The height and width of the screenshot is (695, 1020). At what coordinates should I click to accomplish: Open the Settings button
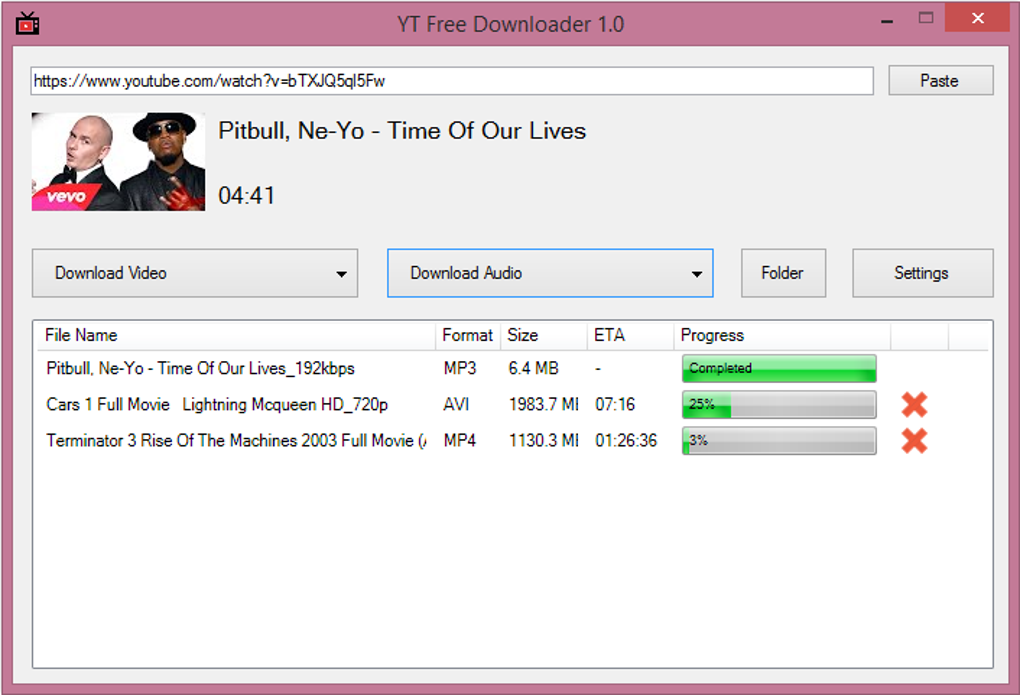922,273
